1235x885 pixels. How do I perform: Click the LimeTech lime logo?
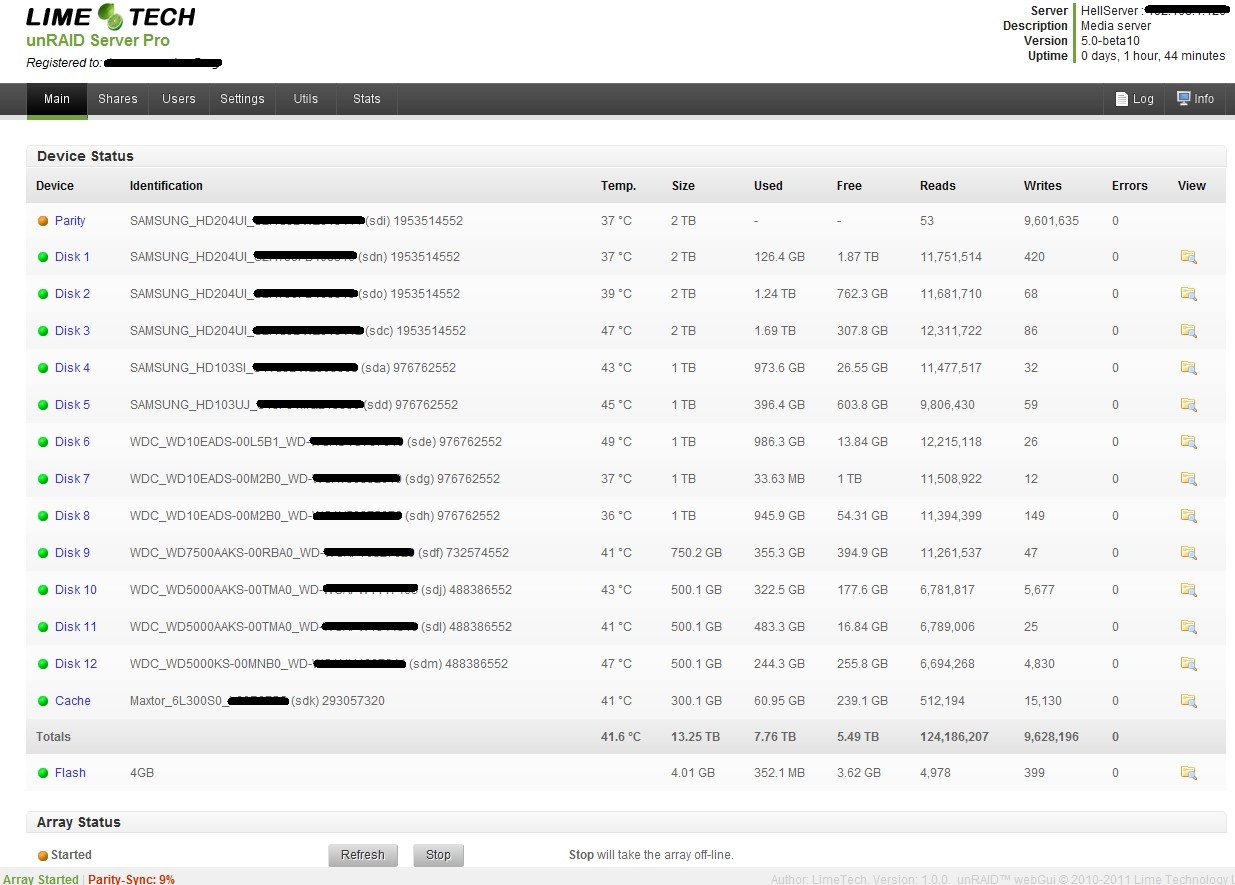112,16
